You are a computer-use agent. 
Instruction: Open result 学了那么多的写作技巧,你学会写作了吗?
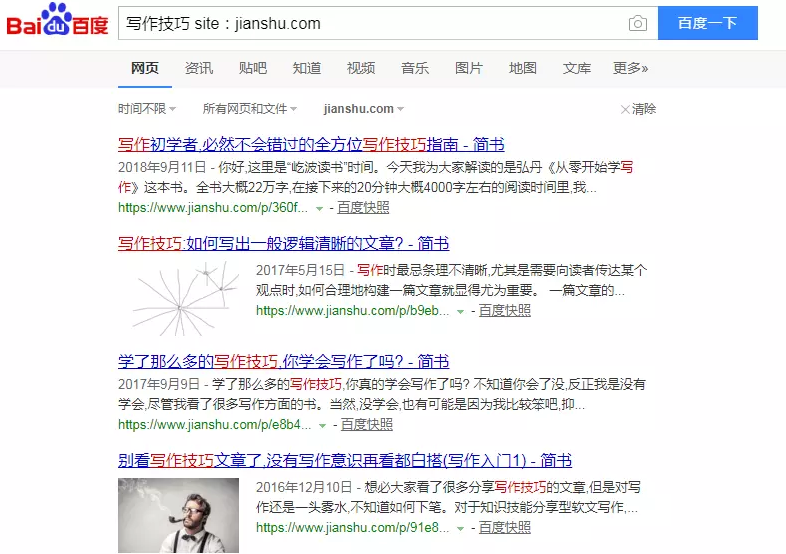[284, 361]
